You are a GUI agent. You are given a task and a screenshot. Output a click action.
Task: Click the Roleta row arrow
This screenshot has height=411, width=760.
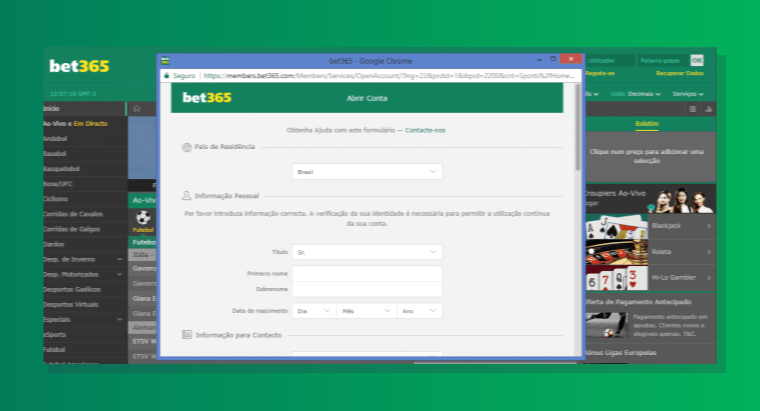(x=709, y=252)
